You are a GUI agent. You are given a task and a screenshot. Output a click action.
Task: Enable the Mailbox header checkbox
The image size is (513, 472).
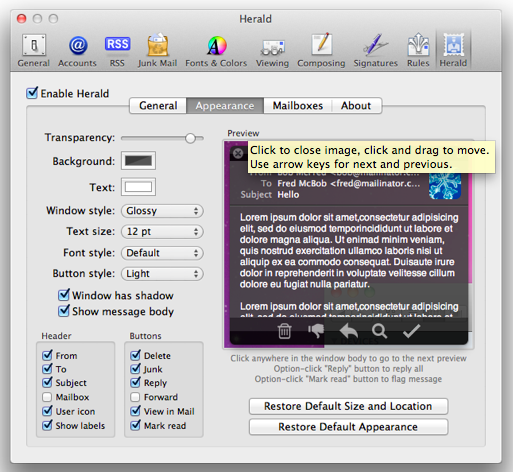tap(47, 397)
